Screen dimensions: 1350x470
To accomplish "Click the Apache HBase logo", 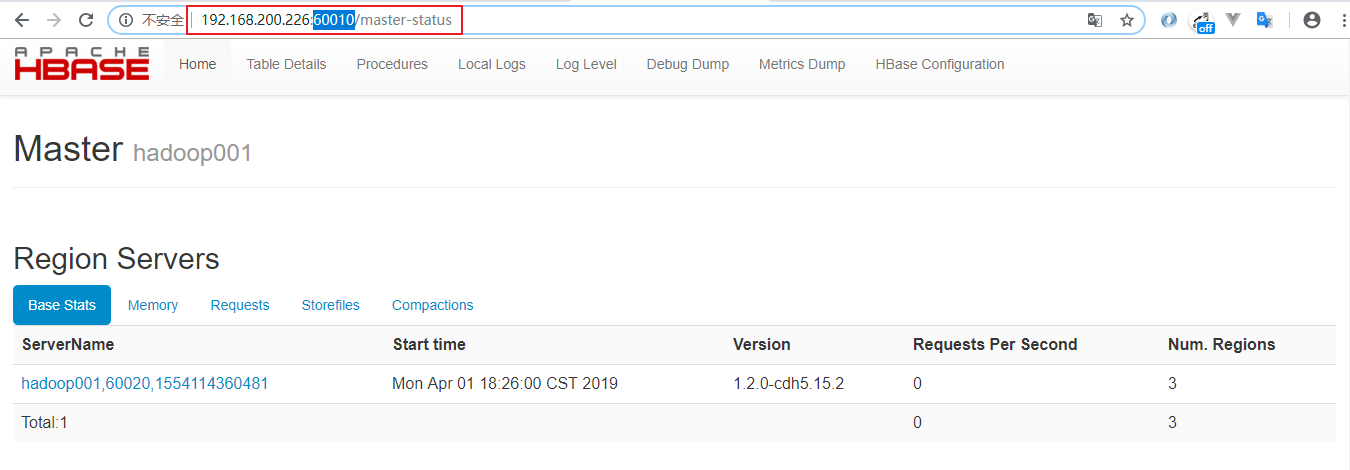I will coord(82,63).
